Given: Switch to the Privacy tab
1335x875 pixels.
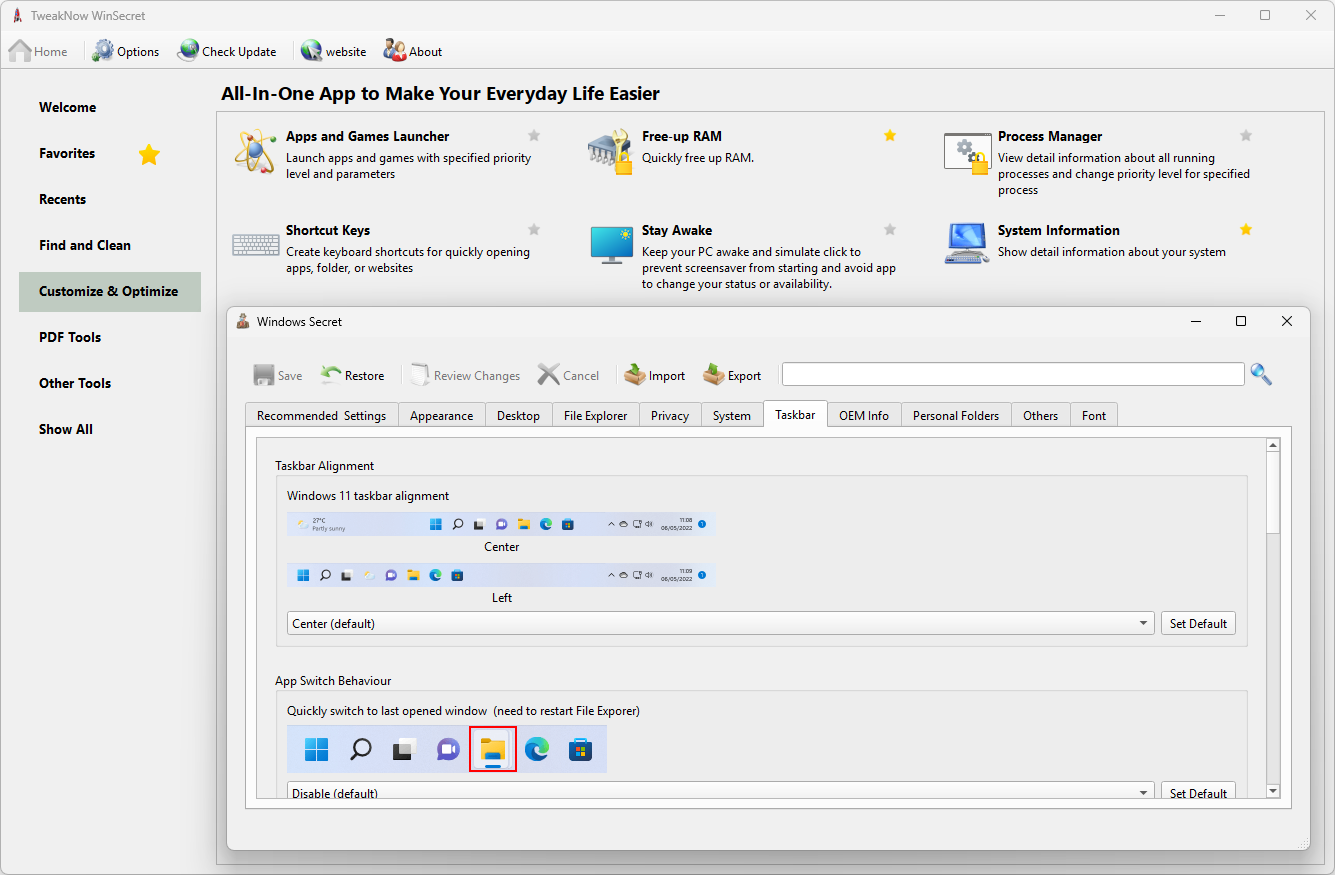Looking at the screenshot, I should click(x=669, y=415).
